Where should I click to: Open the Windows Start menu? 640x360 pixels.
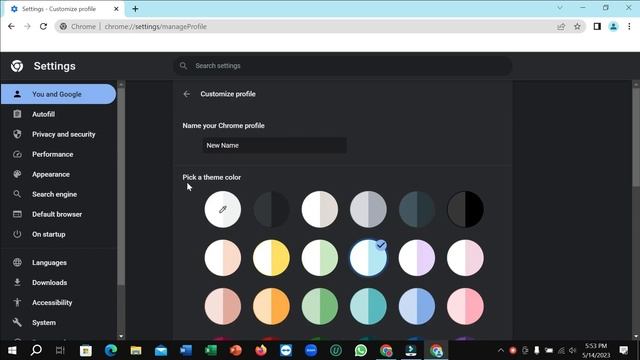coord(12,351)
